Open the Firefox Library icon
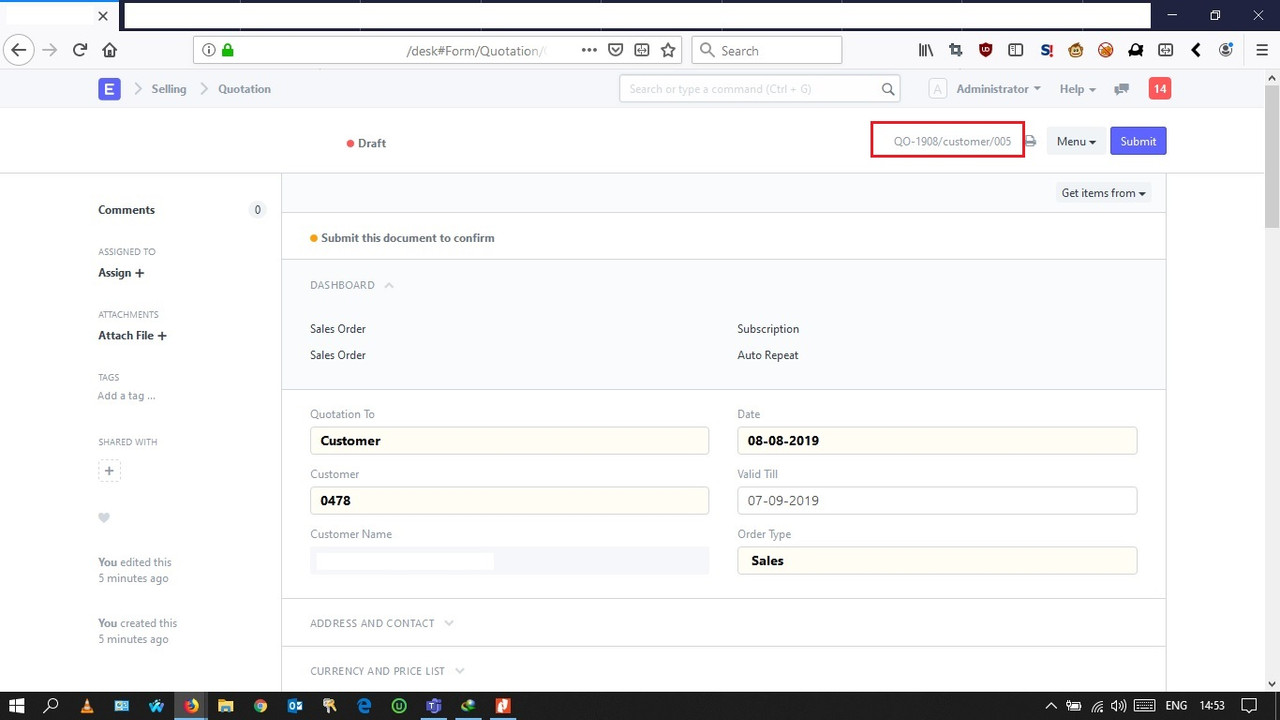This screenshot has width=1280, height=720. point(926,50)
